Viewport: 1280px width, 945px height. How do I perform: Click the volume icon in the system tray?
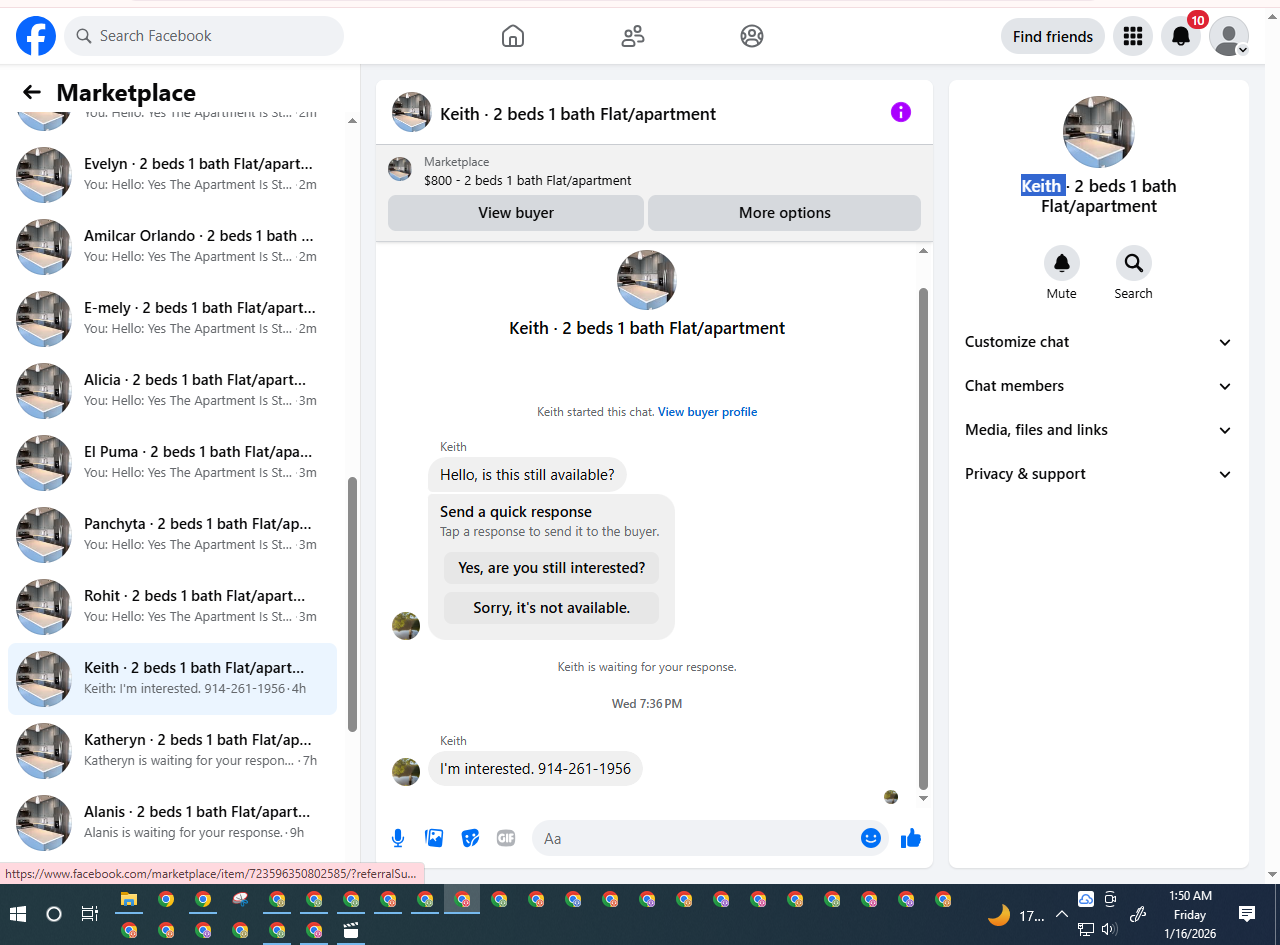point(1109,929)
